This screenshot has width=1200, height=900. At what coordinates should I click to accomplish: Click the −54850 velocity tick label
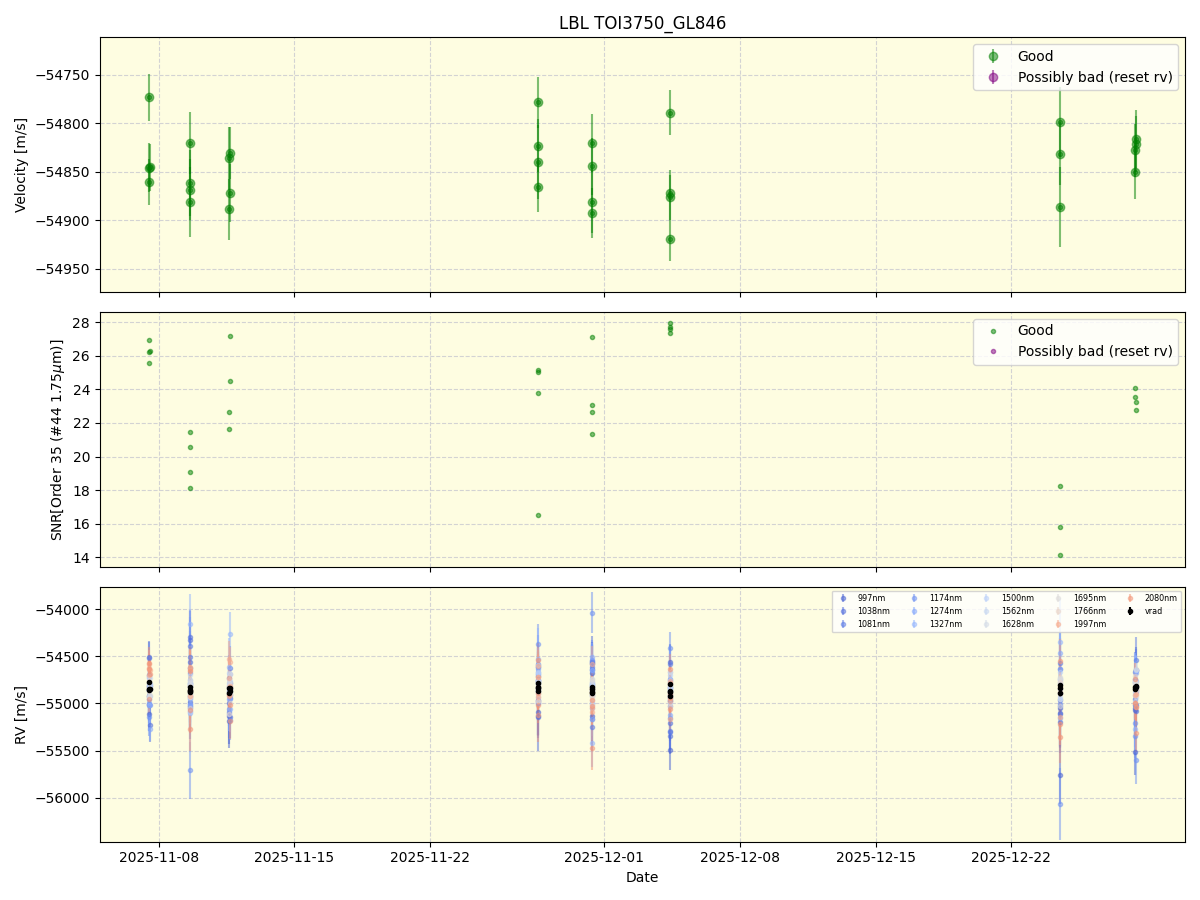(x=63, y=172)
